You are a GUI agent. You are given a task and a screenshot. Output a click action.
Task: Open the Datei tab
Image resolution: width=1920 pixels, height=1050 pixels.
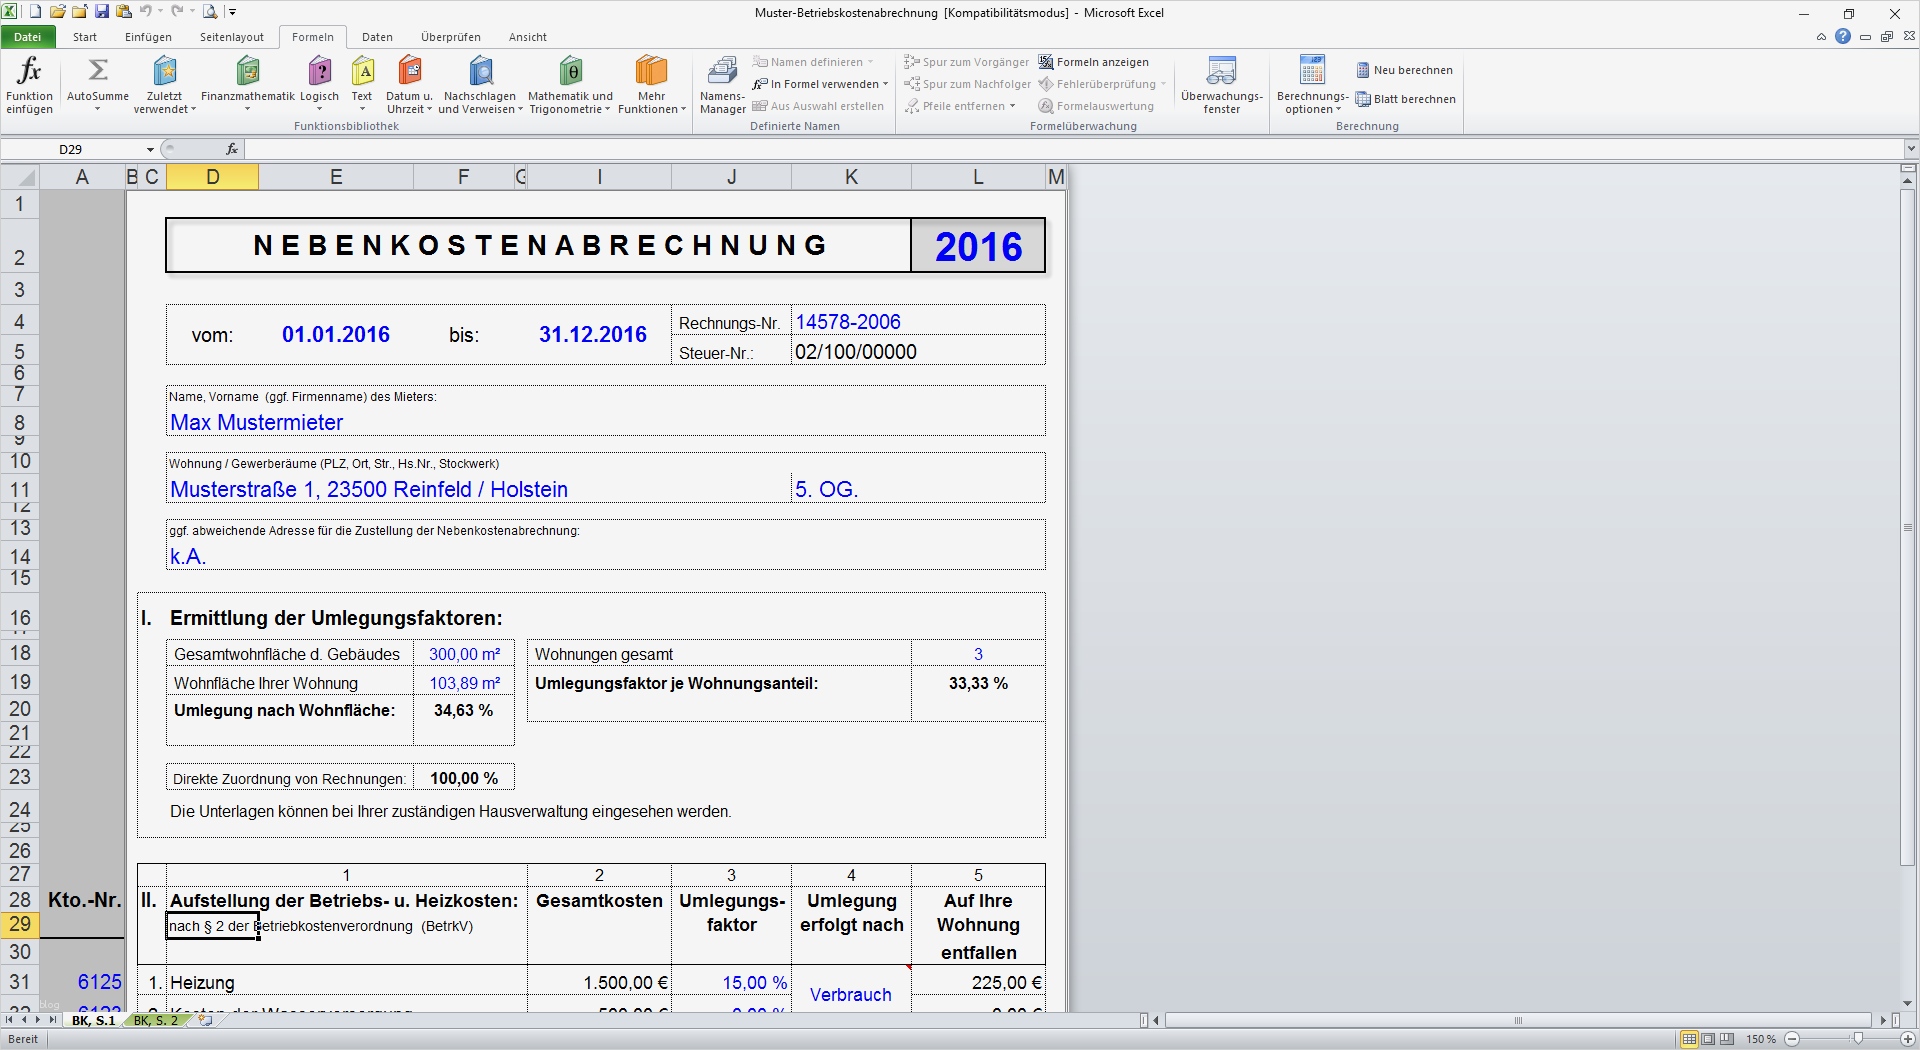point(28,36)
